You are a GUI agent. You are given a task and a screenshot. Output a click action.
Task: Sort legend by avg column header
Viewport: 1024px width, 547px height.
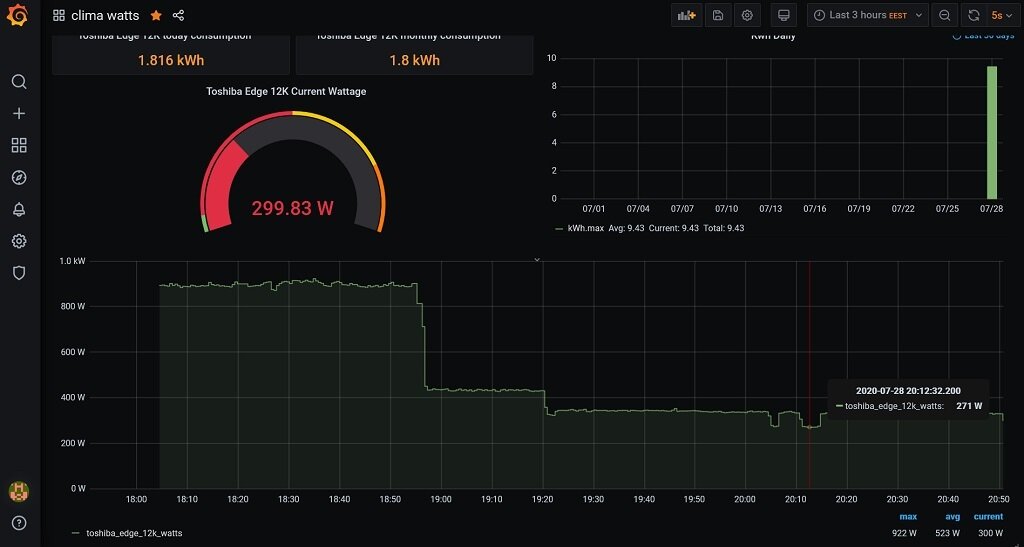[953, 516]
